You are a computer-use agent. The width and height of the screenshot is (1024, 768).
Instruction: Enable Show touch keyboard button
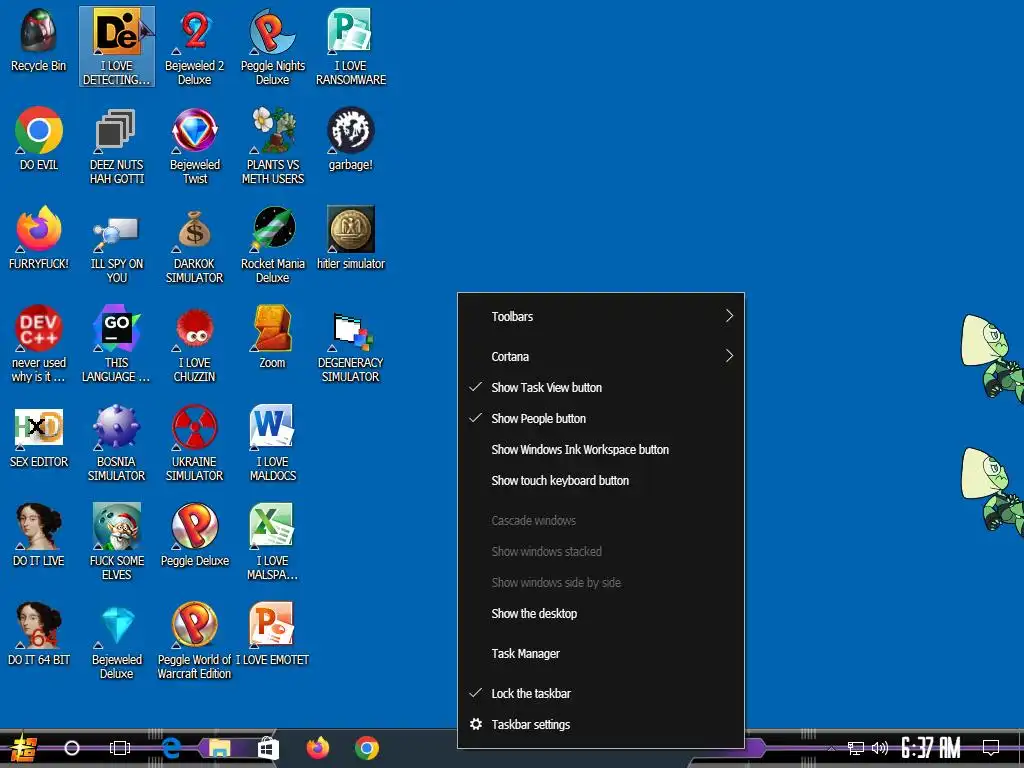coord(601,481)
